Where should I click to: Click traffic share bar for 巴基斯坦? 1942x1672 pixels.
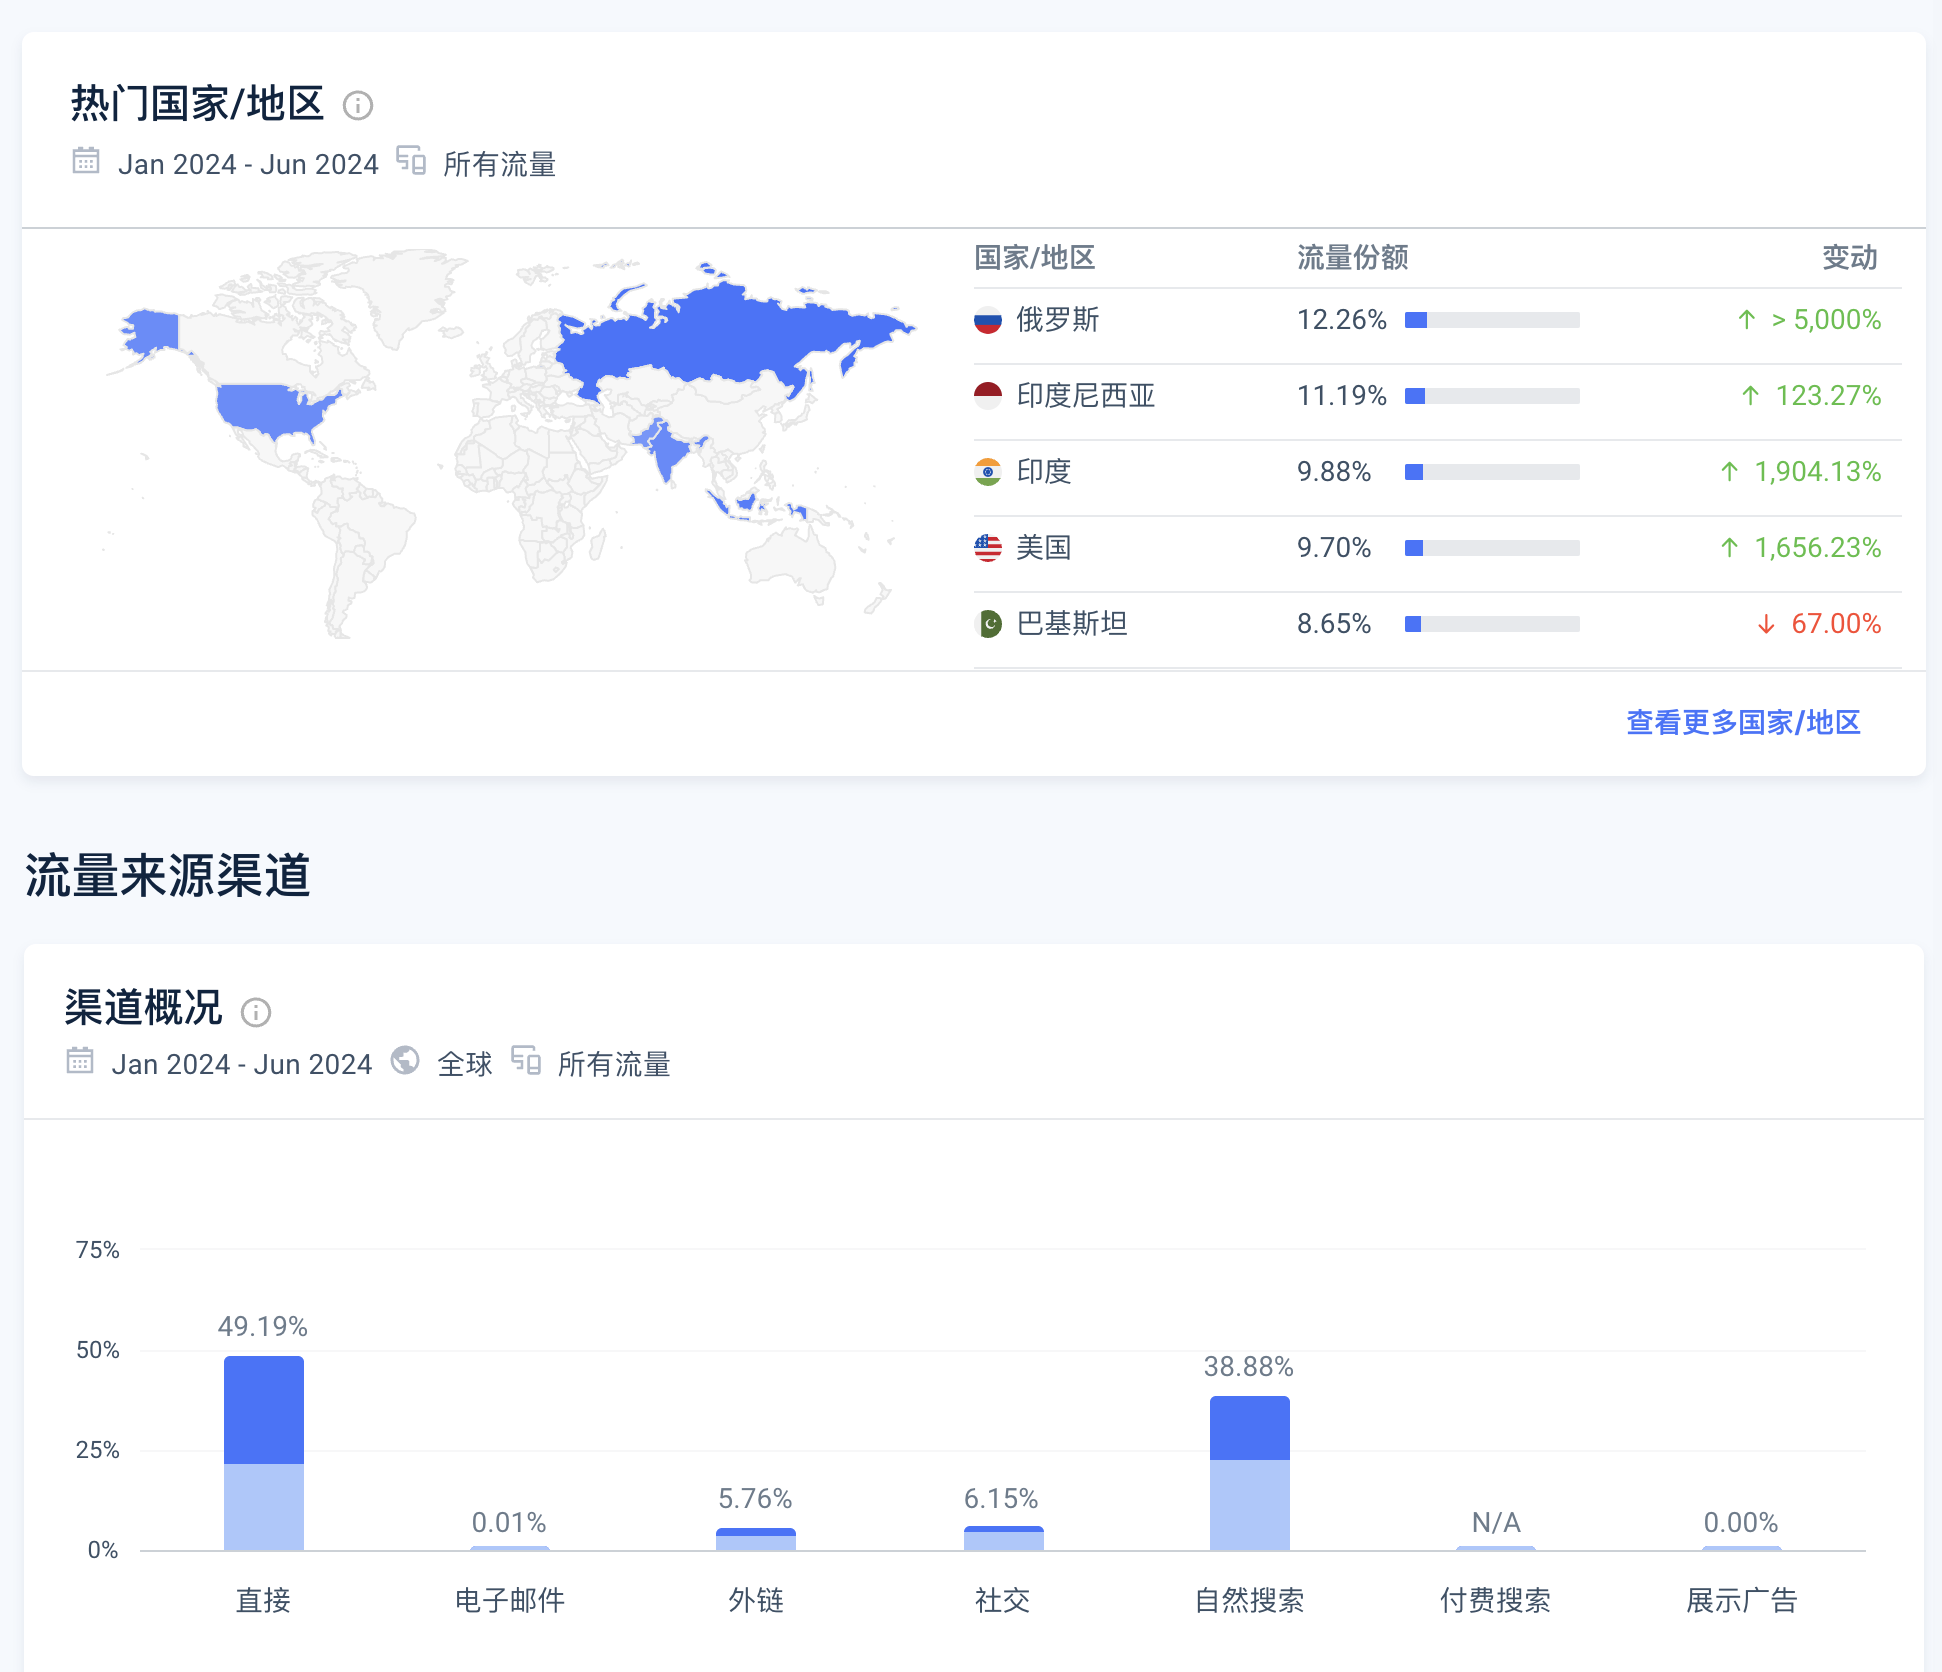1492,624
